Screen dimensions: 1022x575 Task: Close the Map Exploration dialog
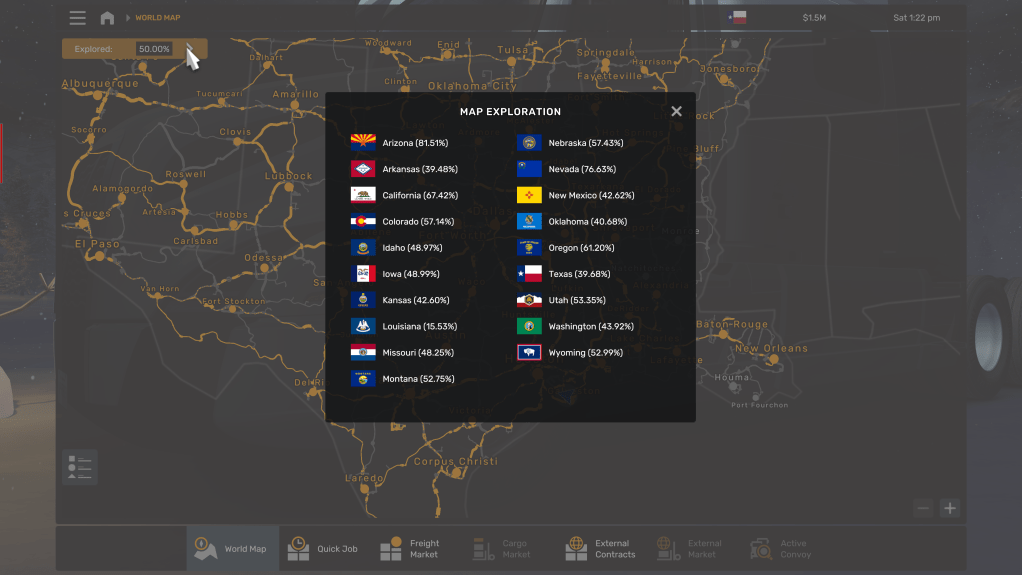(676, 111)
